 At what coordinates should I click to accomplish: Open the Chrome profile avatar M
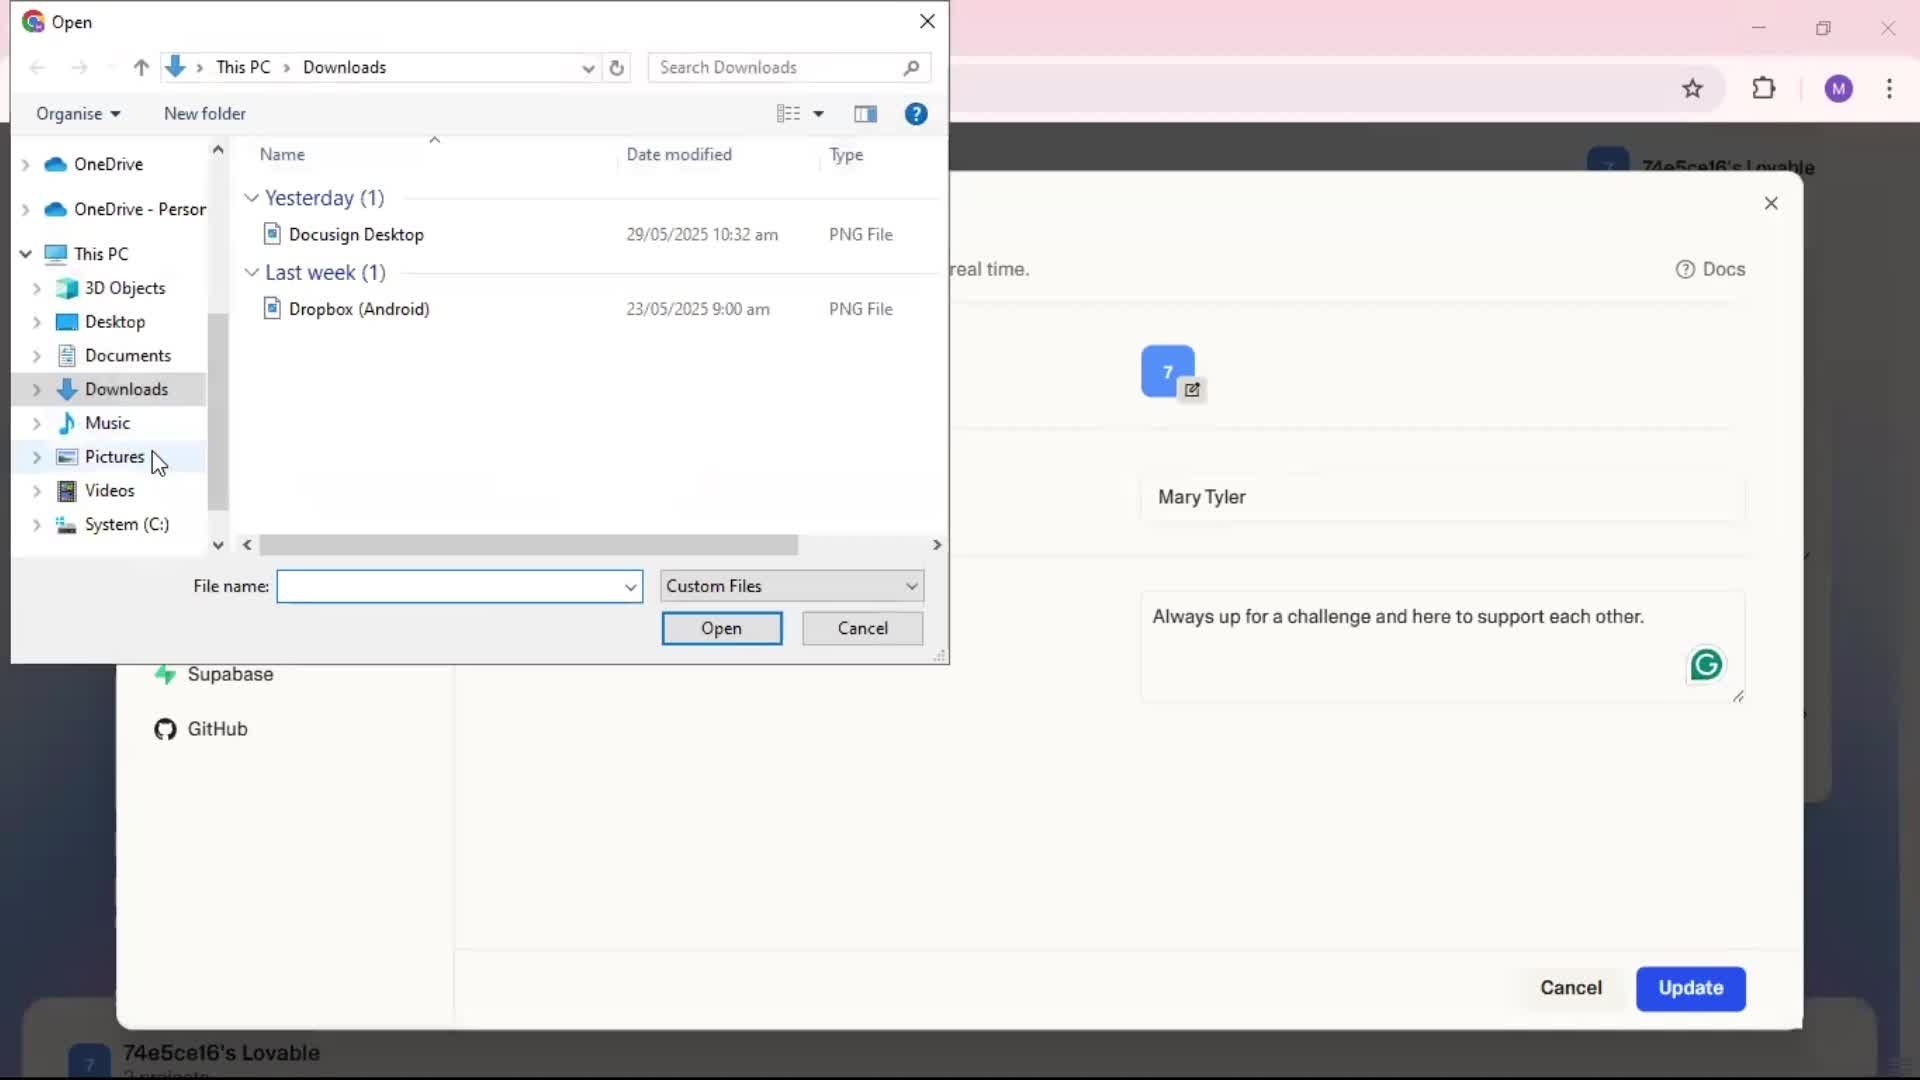(x=1838, y=89)
